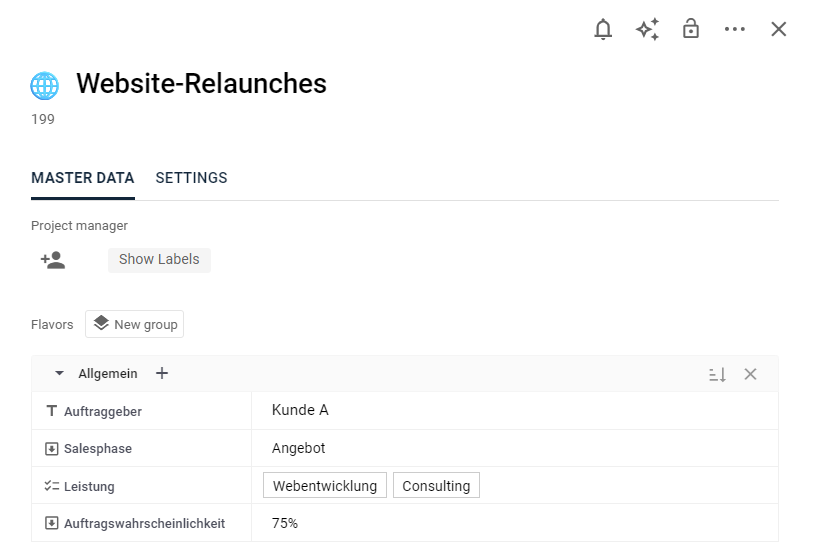Click the Flavors label
Viewport: 822px width, 551px height.
[x=52, y=325]
